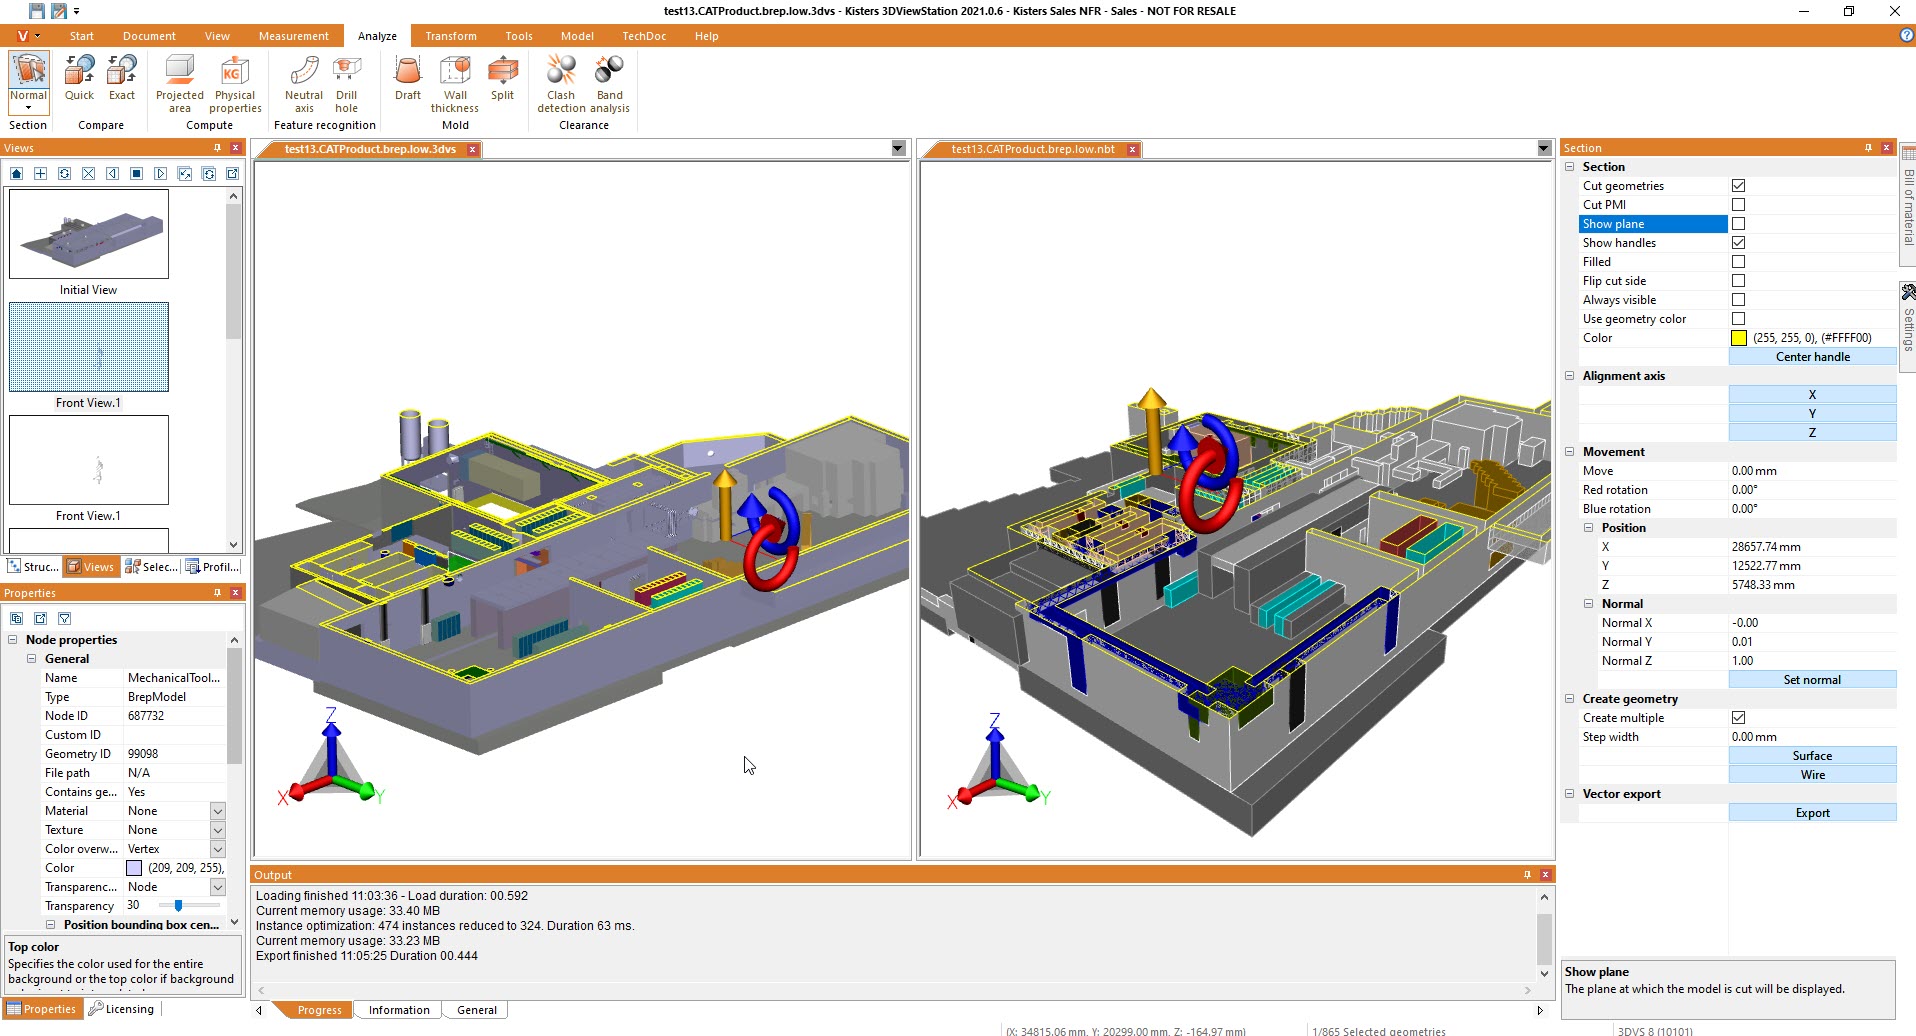
Task: Enable Use geometry color checkbox
Action: [1738, 319]
